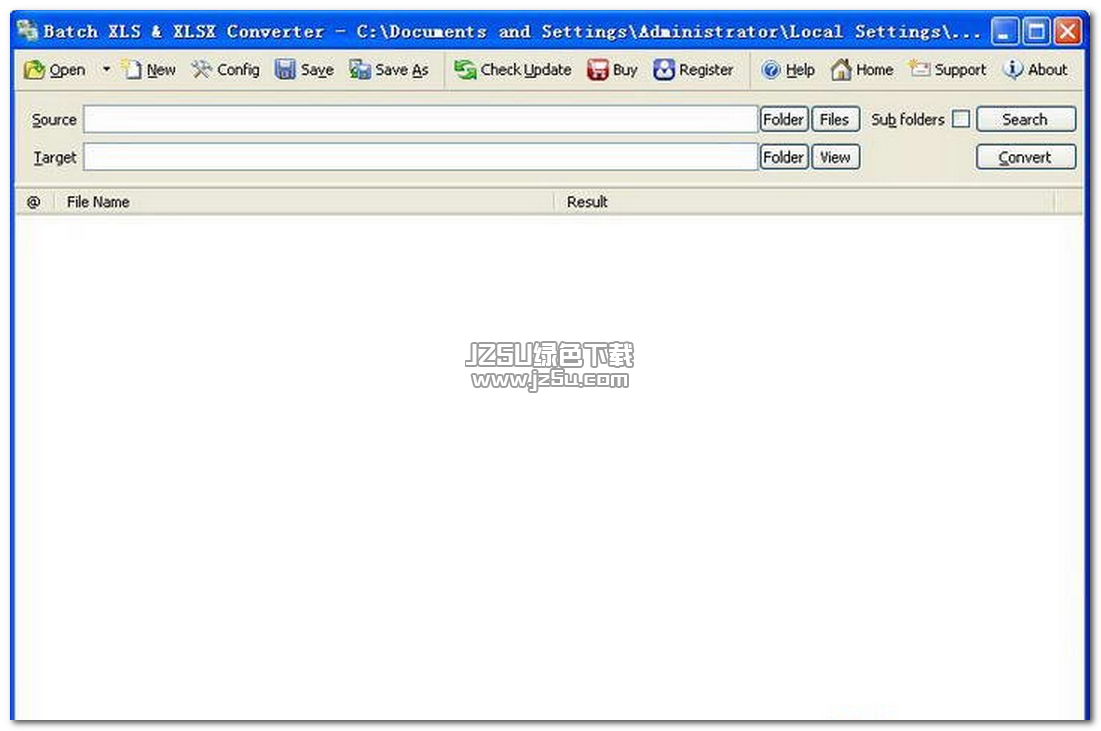Focus the Target path field
The width and height of the screenshot is (1101, 731).
[x=421, y=157]
